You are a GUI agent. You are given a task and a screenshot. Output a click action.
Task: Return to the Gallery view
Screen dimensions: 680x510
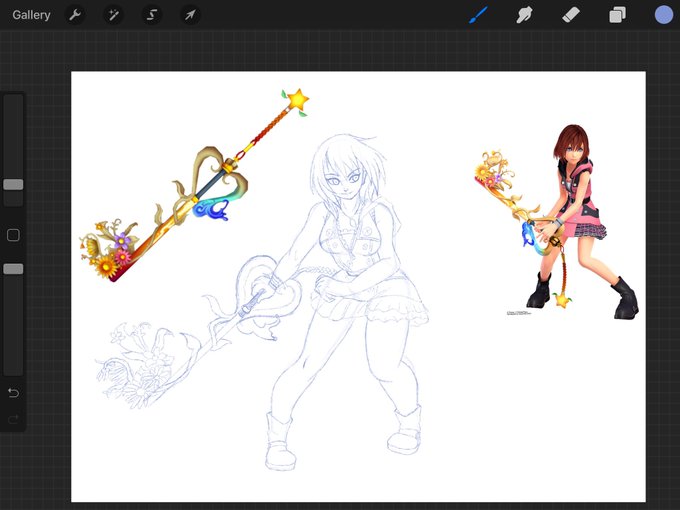click(31, 15)
